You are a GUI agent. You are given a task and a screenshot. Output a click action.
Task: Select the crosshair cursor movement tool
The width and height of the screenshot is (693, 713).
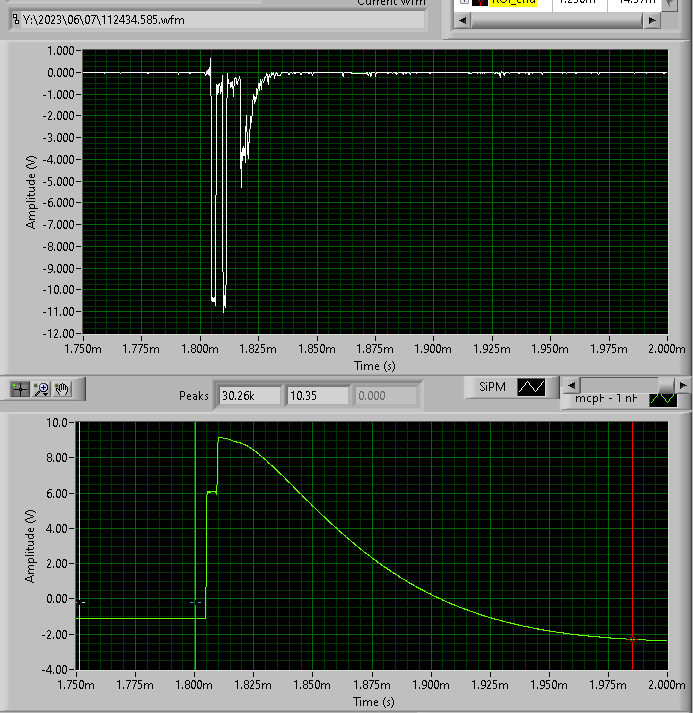pos(20,389)
